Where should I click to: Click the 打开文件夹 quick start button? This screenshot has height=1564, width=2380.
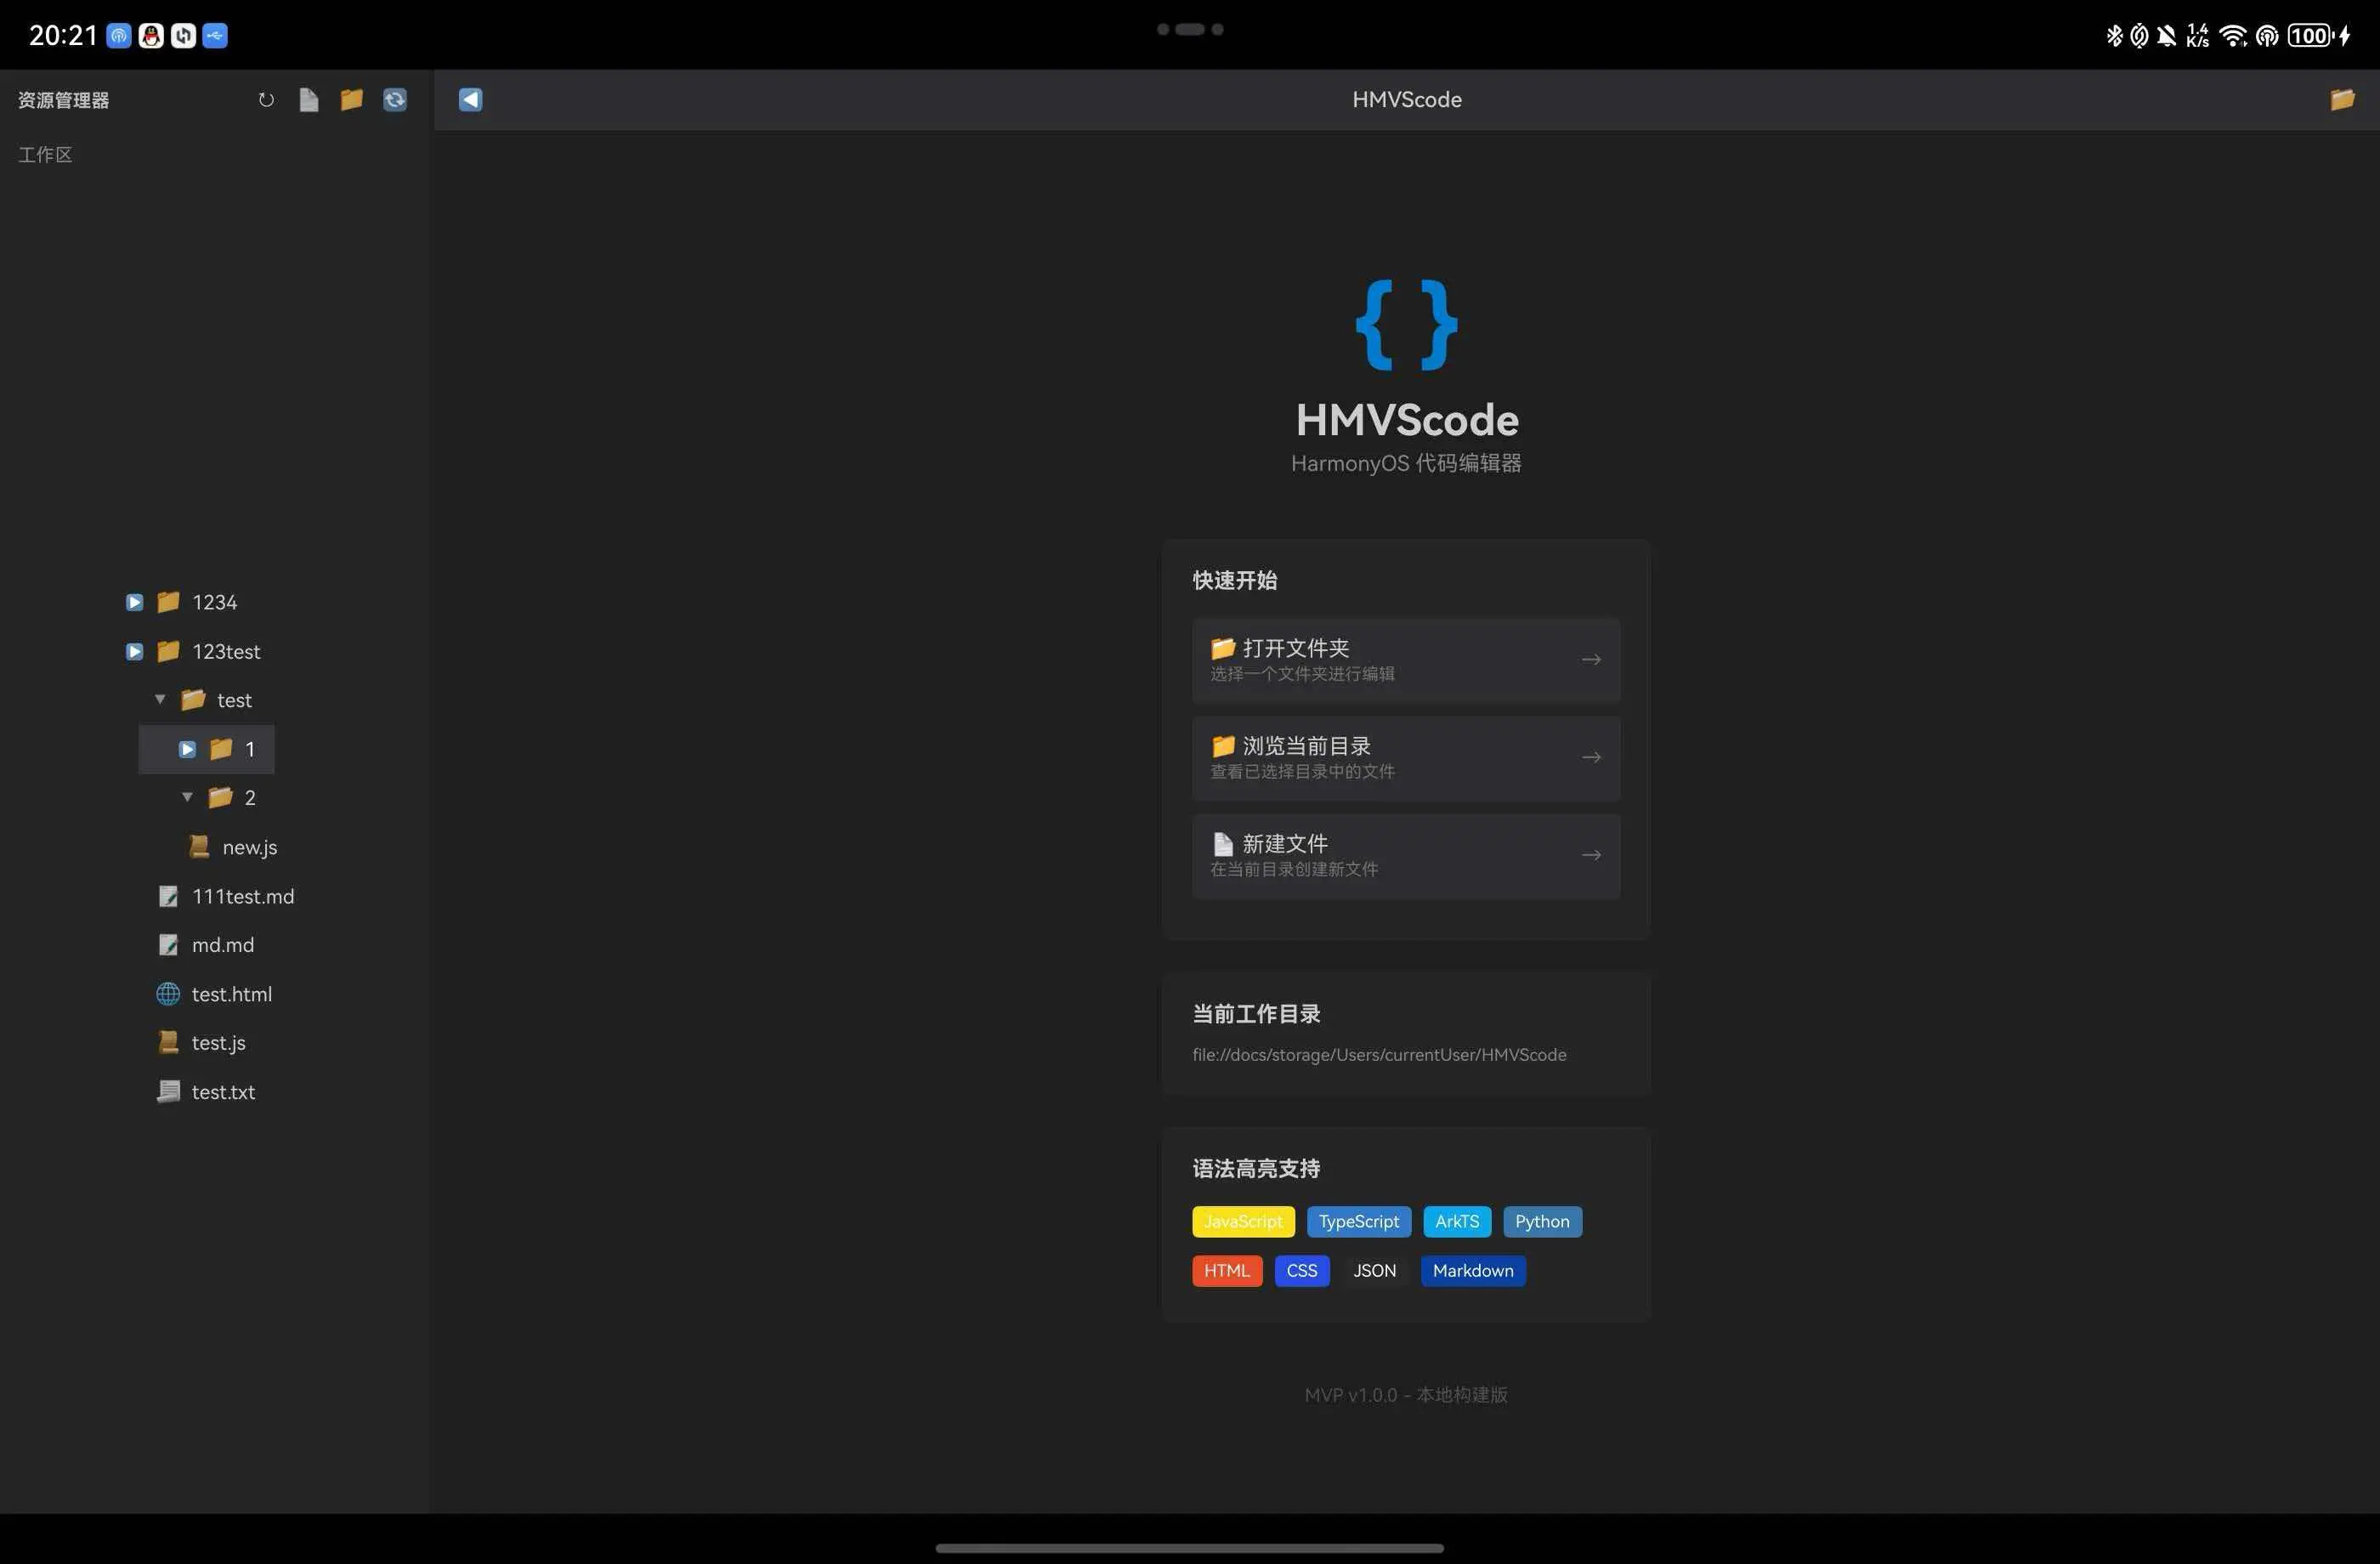pyautogui.click(x=1405, y=660)
